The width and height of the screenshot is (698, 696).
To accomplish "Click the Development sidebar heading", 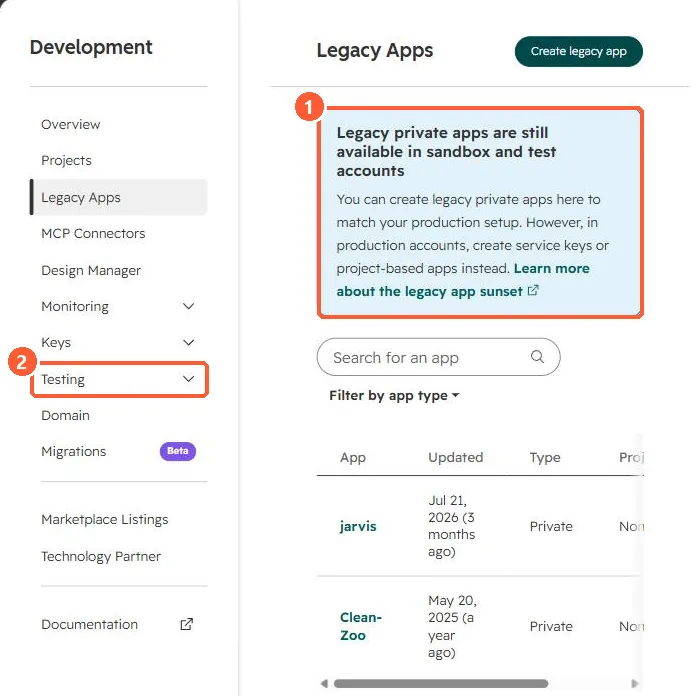I will [91, 47].
